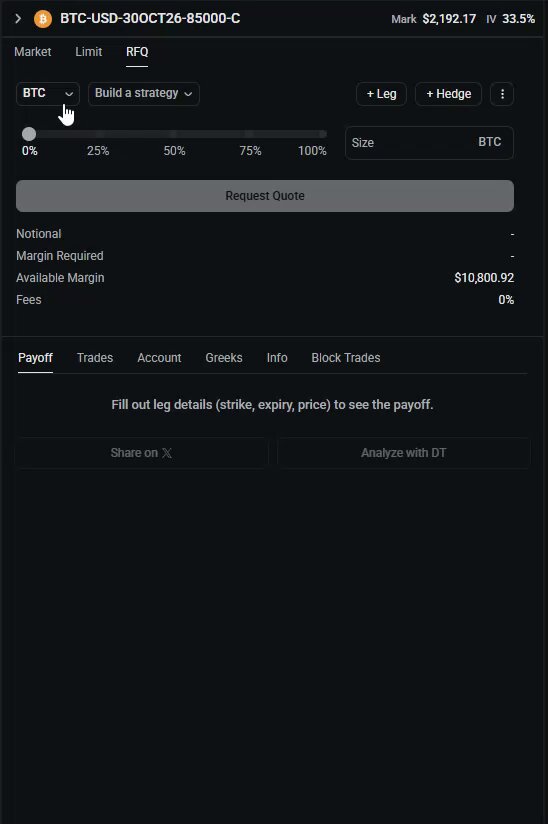Viewport: 548px width, 824px height.
Task: Click the Mark price $2,192.17
Action: tap(449, 19)
